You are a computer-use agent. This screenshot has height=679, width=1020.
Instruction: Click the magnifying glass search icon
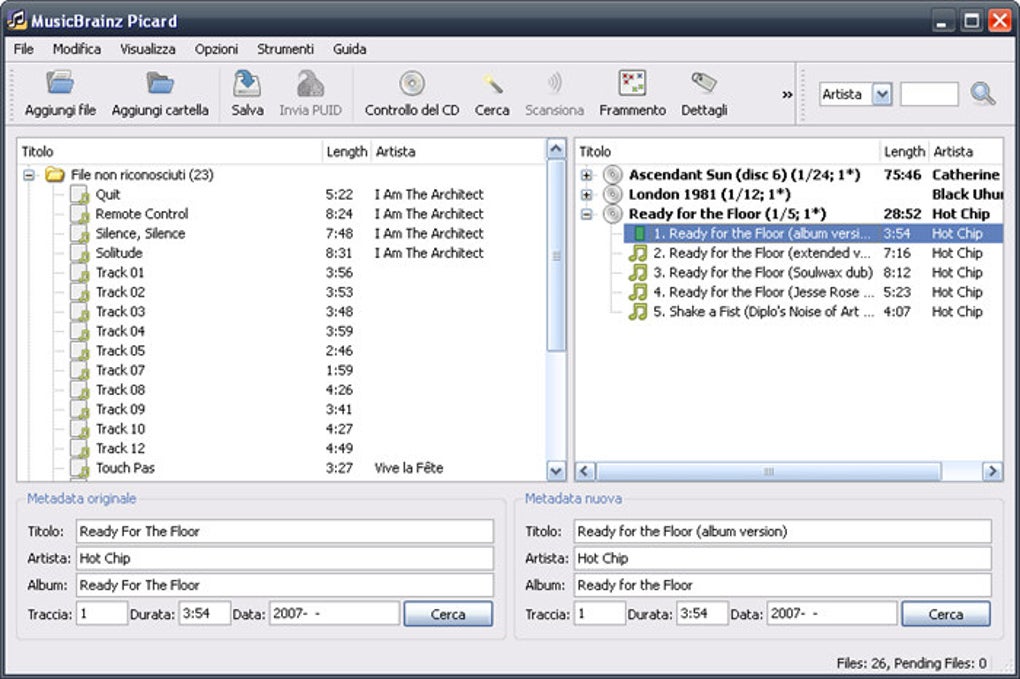click(x=982, y=94)
